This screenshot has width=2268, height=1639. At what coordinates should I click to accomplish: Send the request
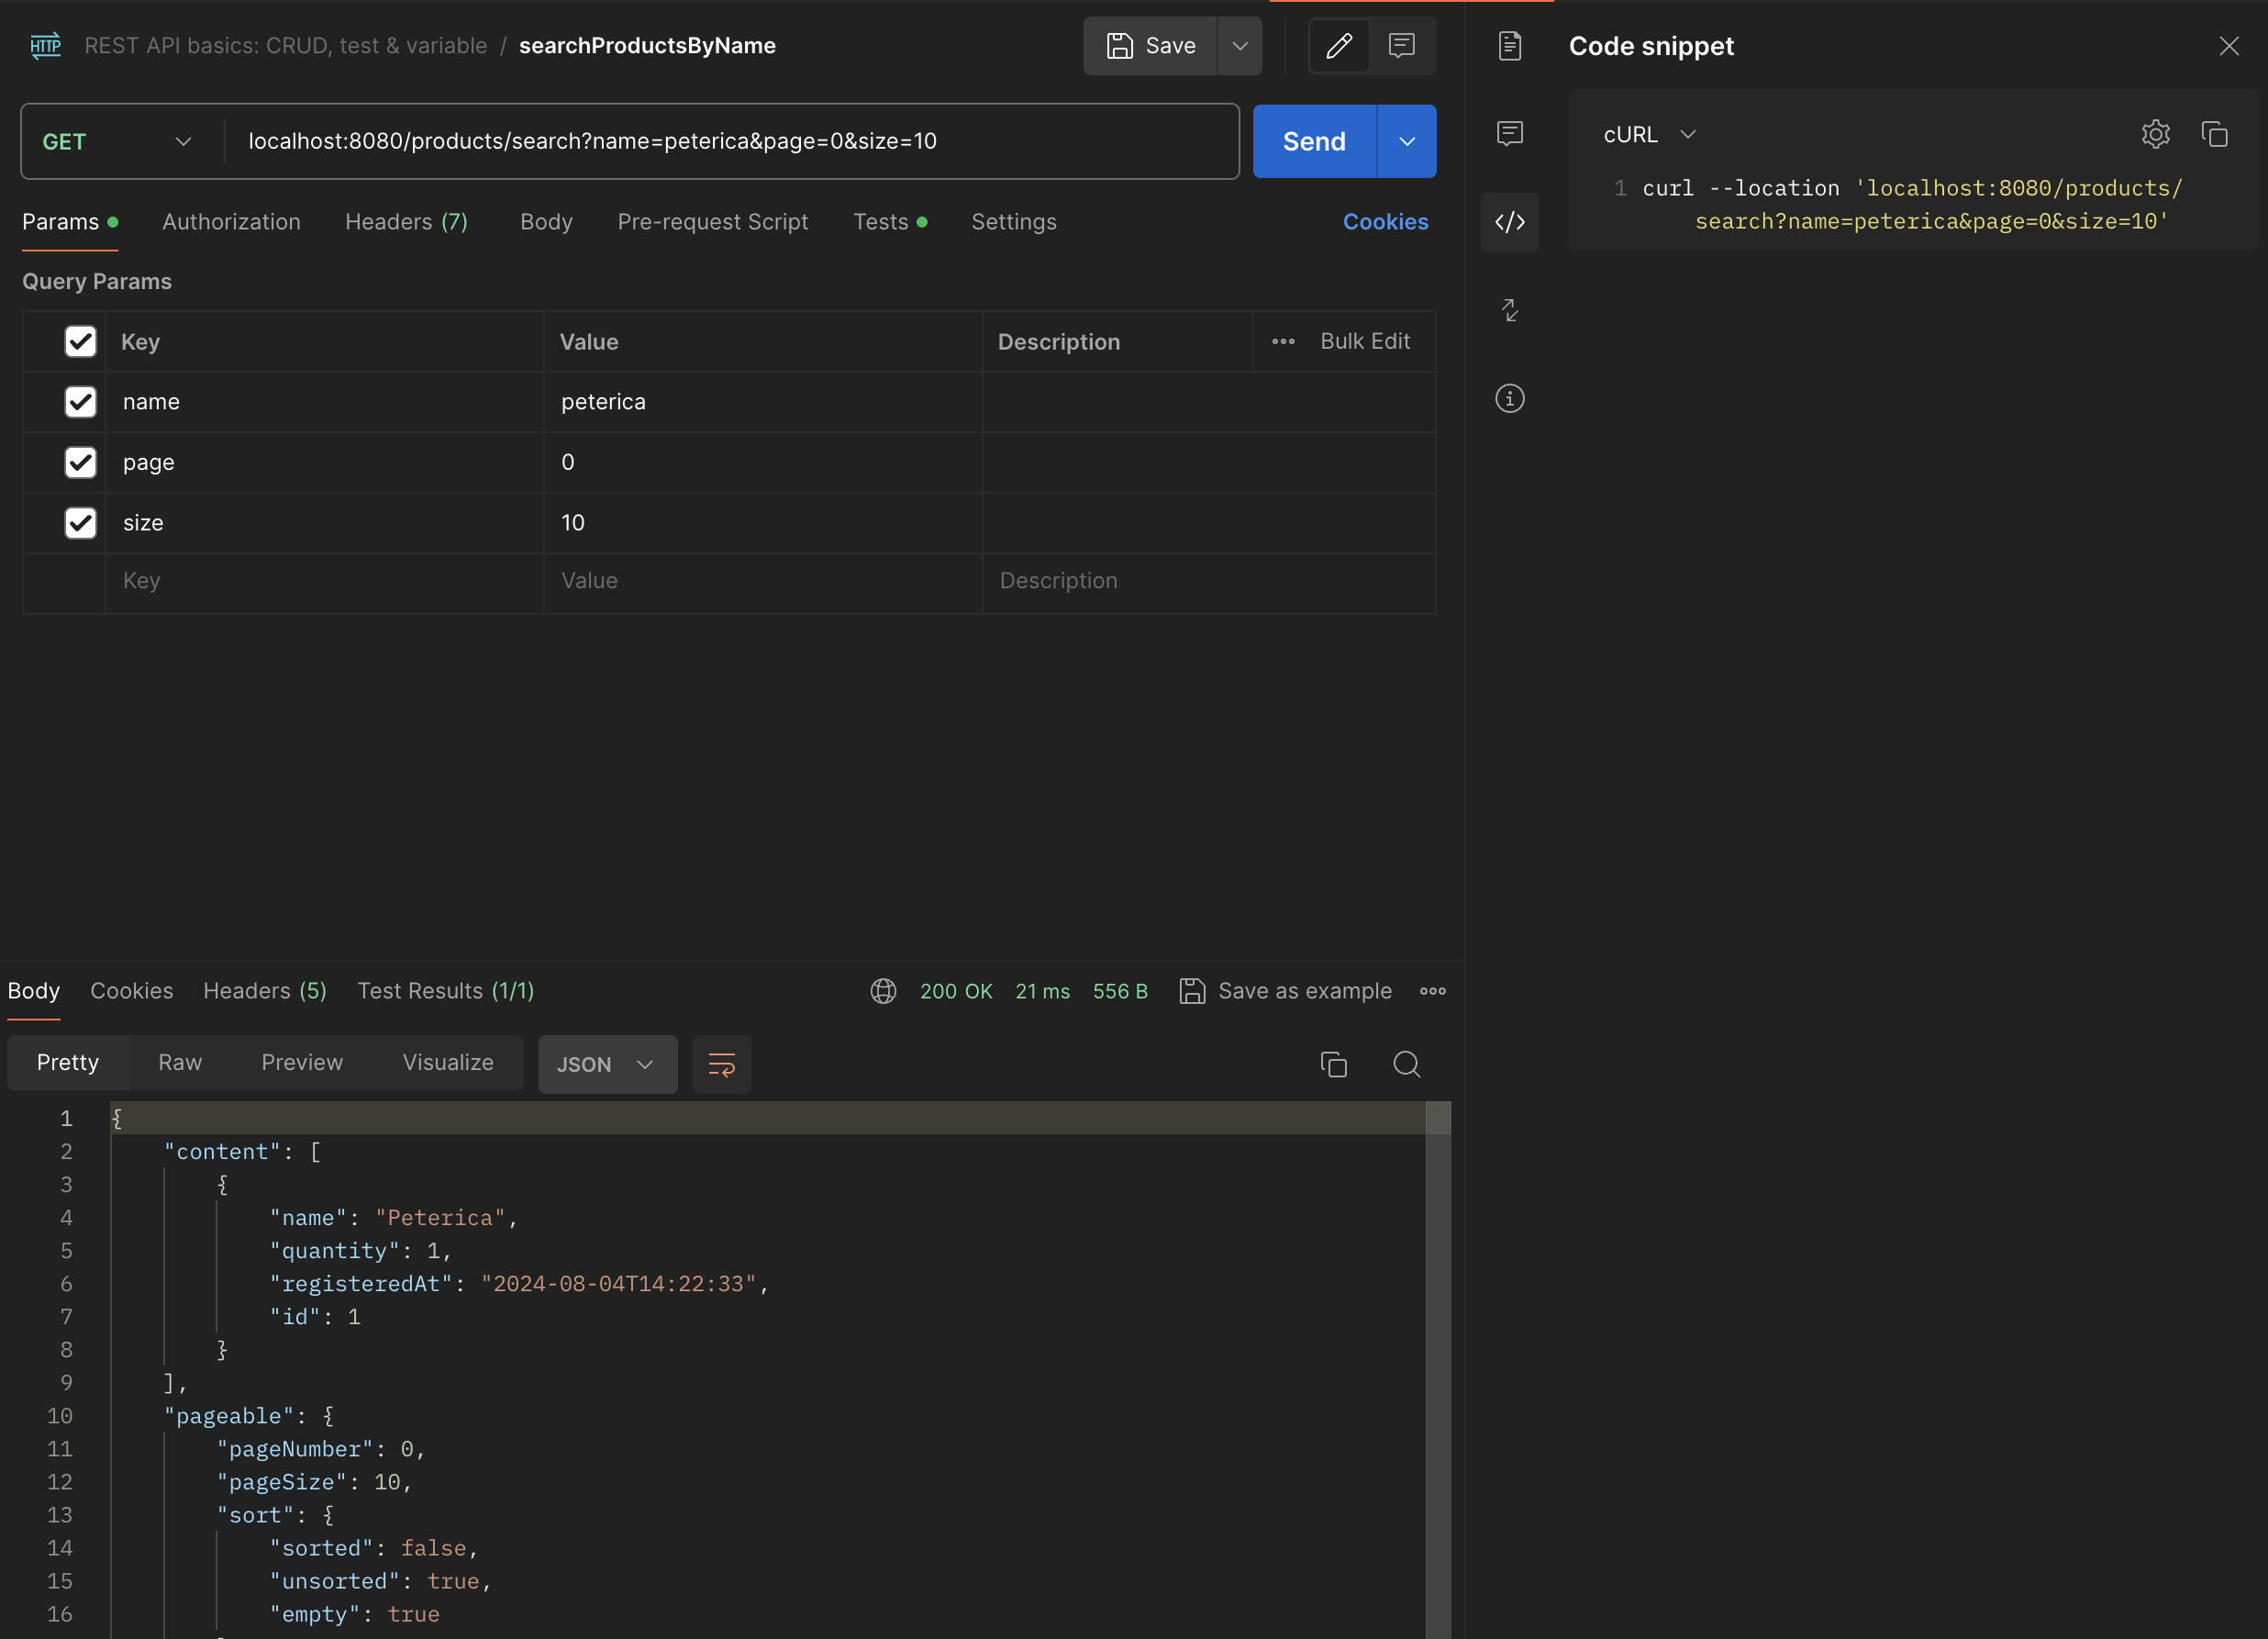[1313, 142]
